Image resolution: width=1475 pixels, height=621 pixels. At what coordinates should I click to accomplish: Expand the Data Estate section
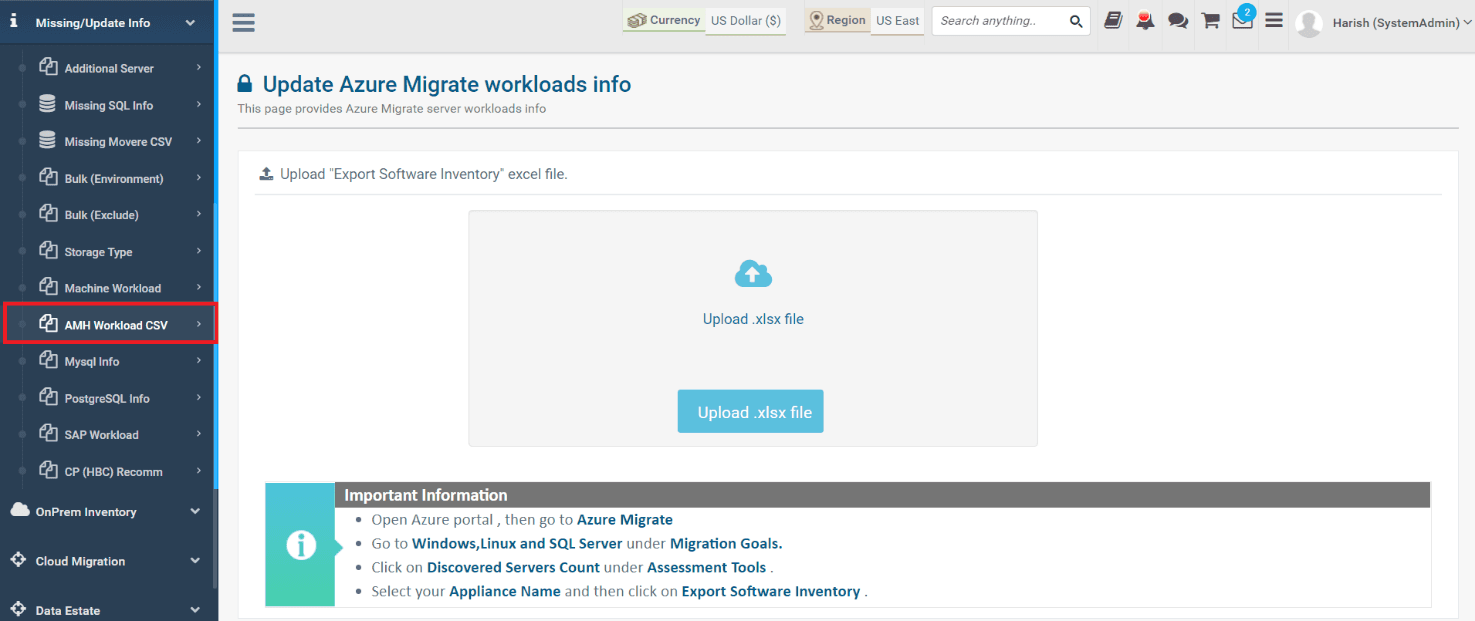(x=108, y=609)
